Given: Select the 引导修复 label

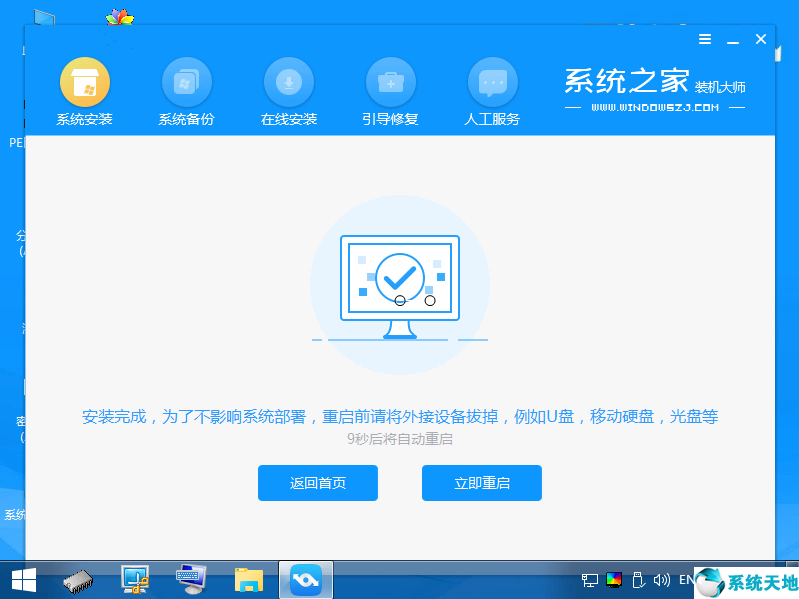Looking at the screenshot, I should [x=390, y=119].
